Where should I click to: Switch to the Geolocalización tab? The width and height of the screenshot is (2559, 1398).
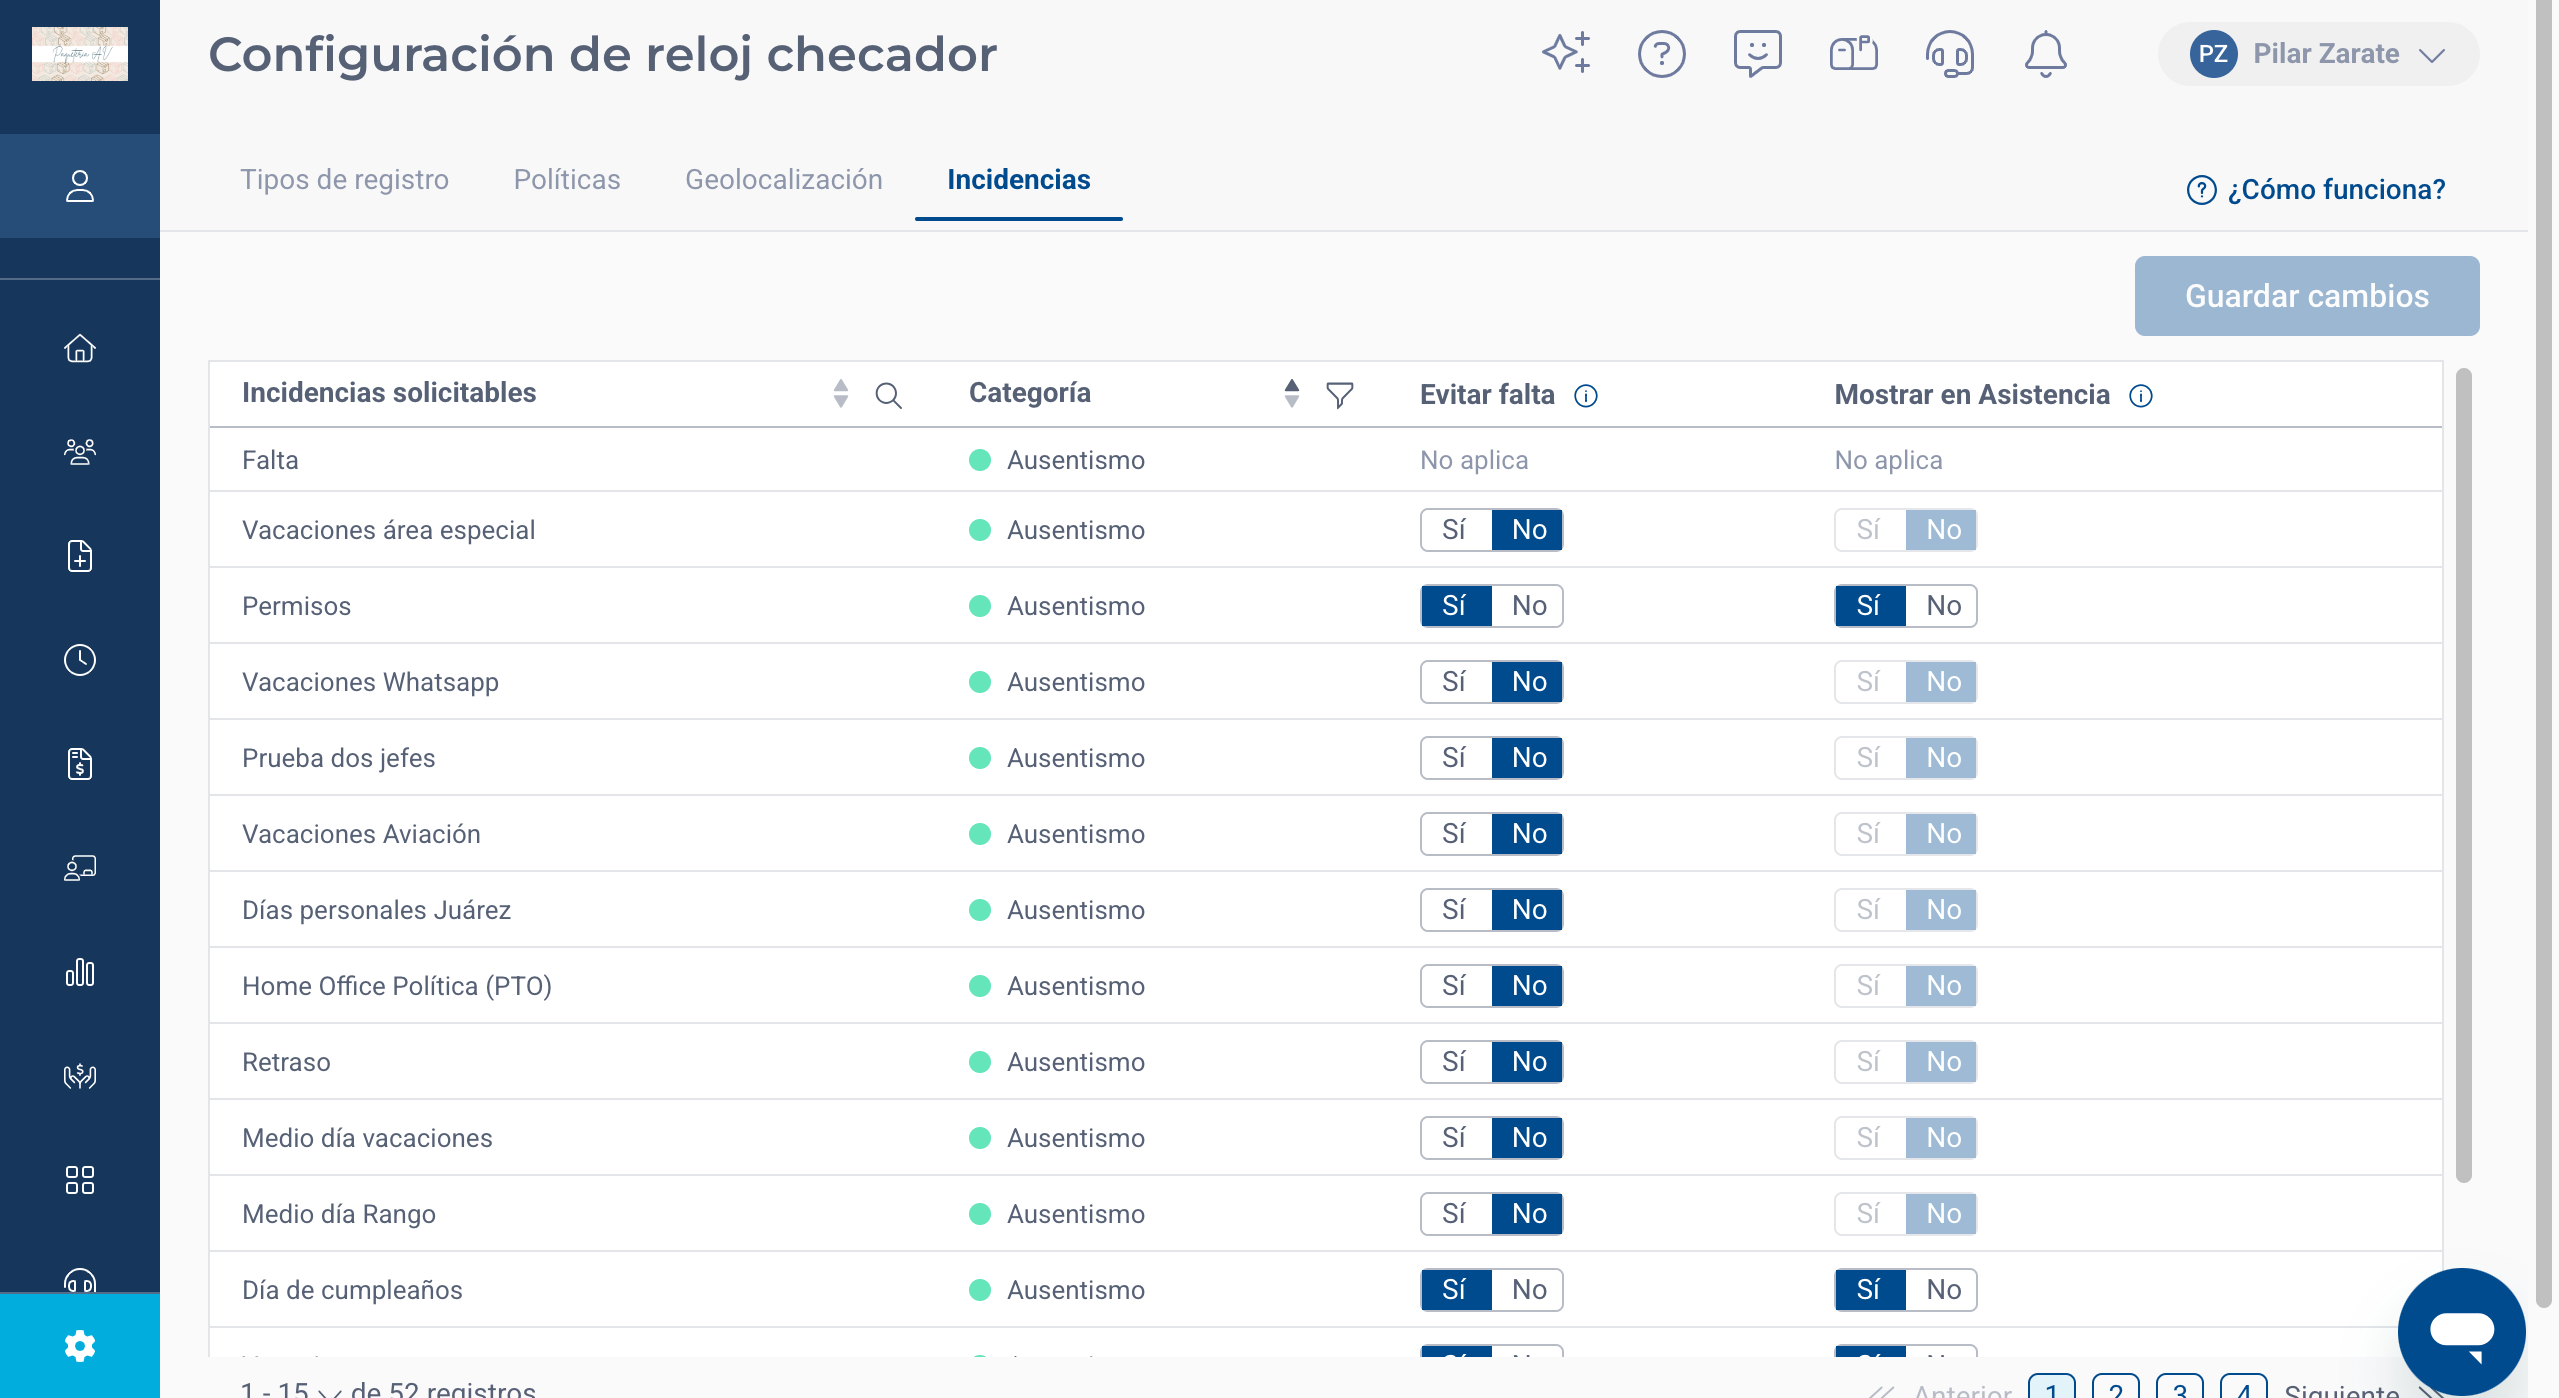783,180
